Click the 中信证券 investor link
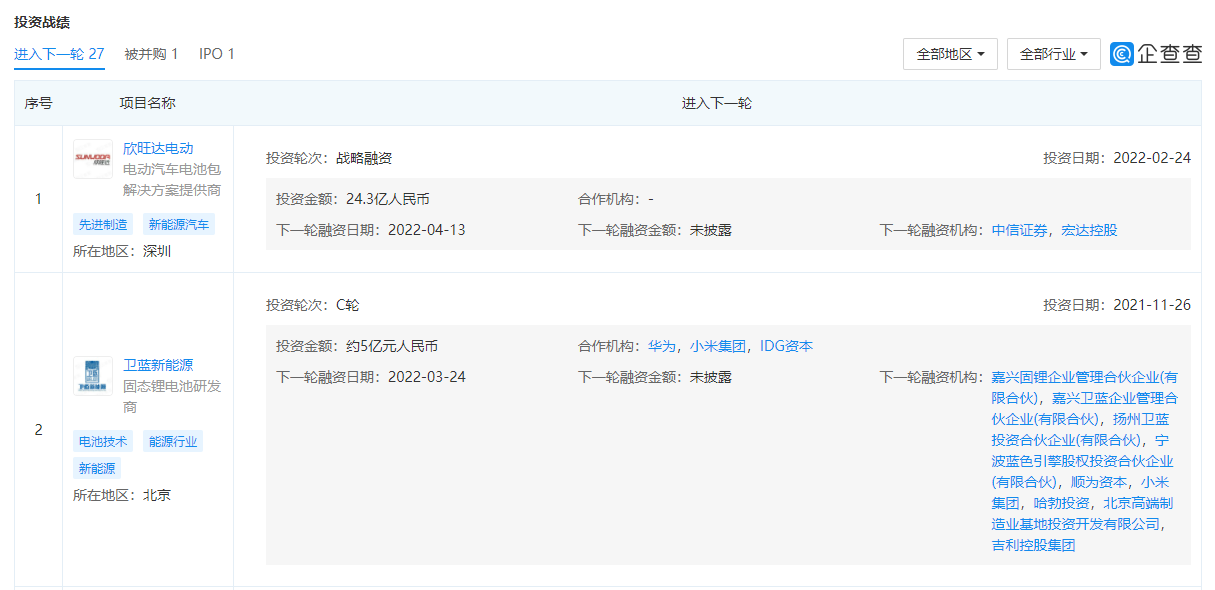Viewport: 1215px width, 590px height. click(1020, 230)
